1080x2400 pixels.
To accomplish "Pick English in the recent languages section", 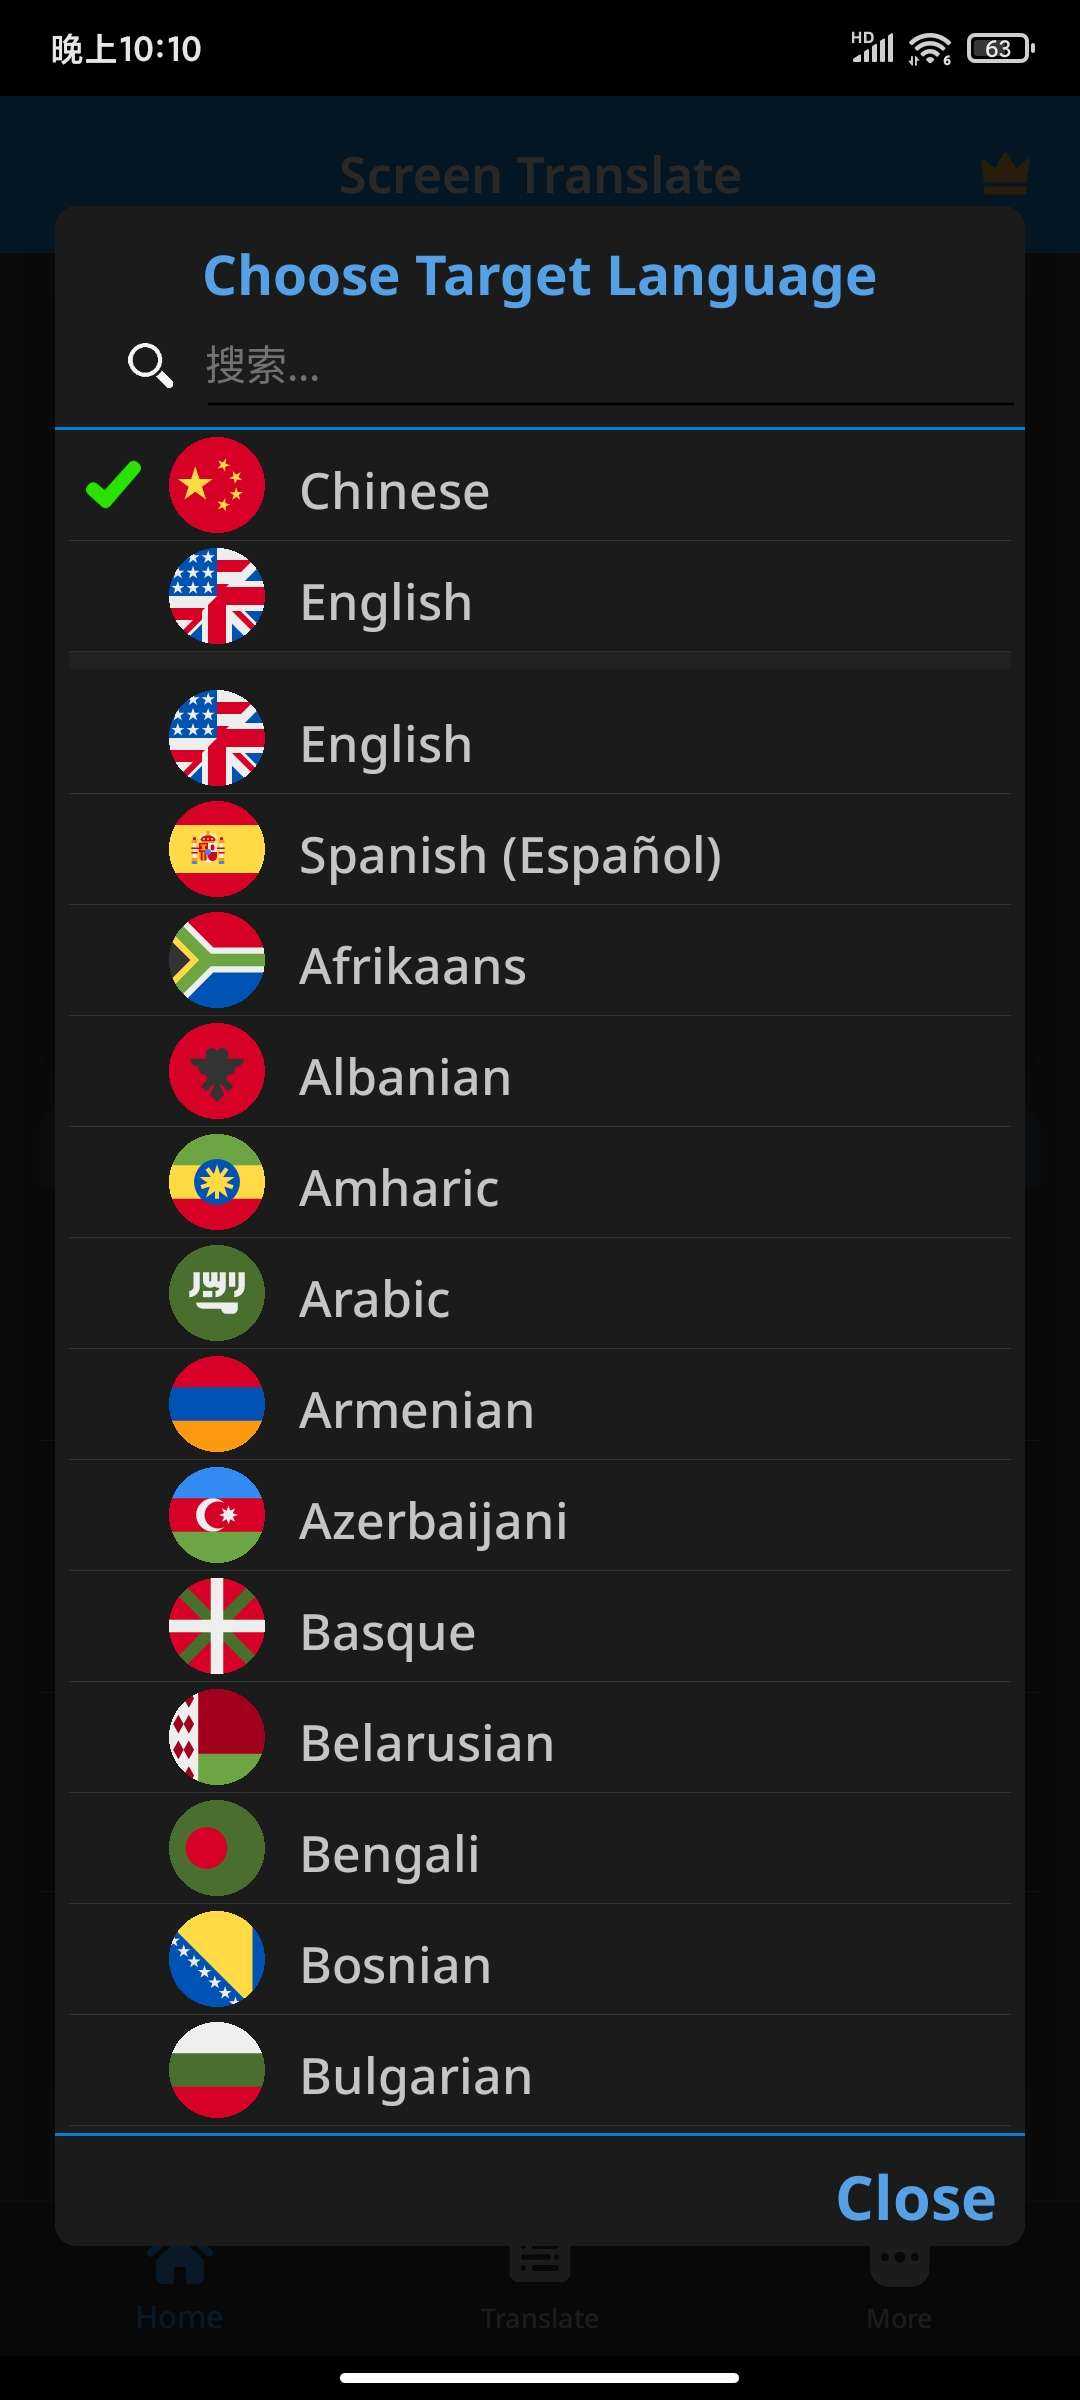I will pos(540,598).
